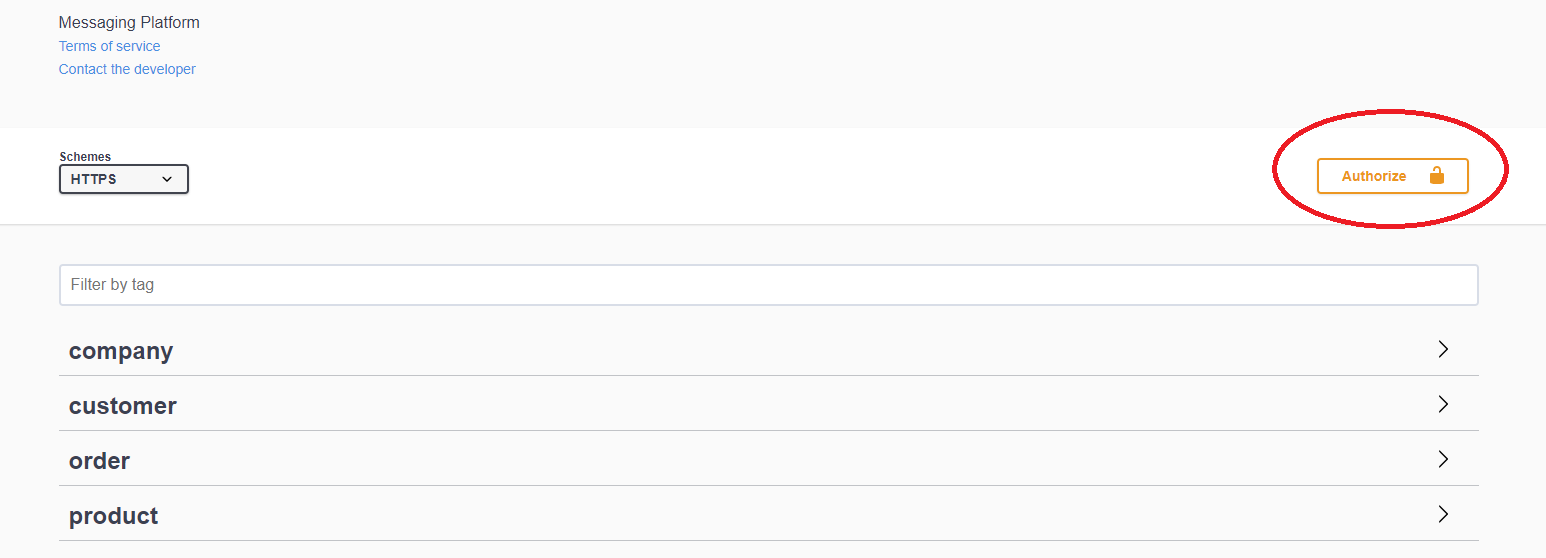This screenshot has width=1546, height=558.
Task: Focus the Filter by tag field
Action: click(x=768, y=285)
